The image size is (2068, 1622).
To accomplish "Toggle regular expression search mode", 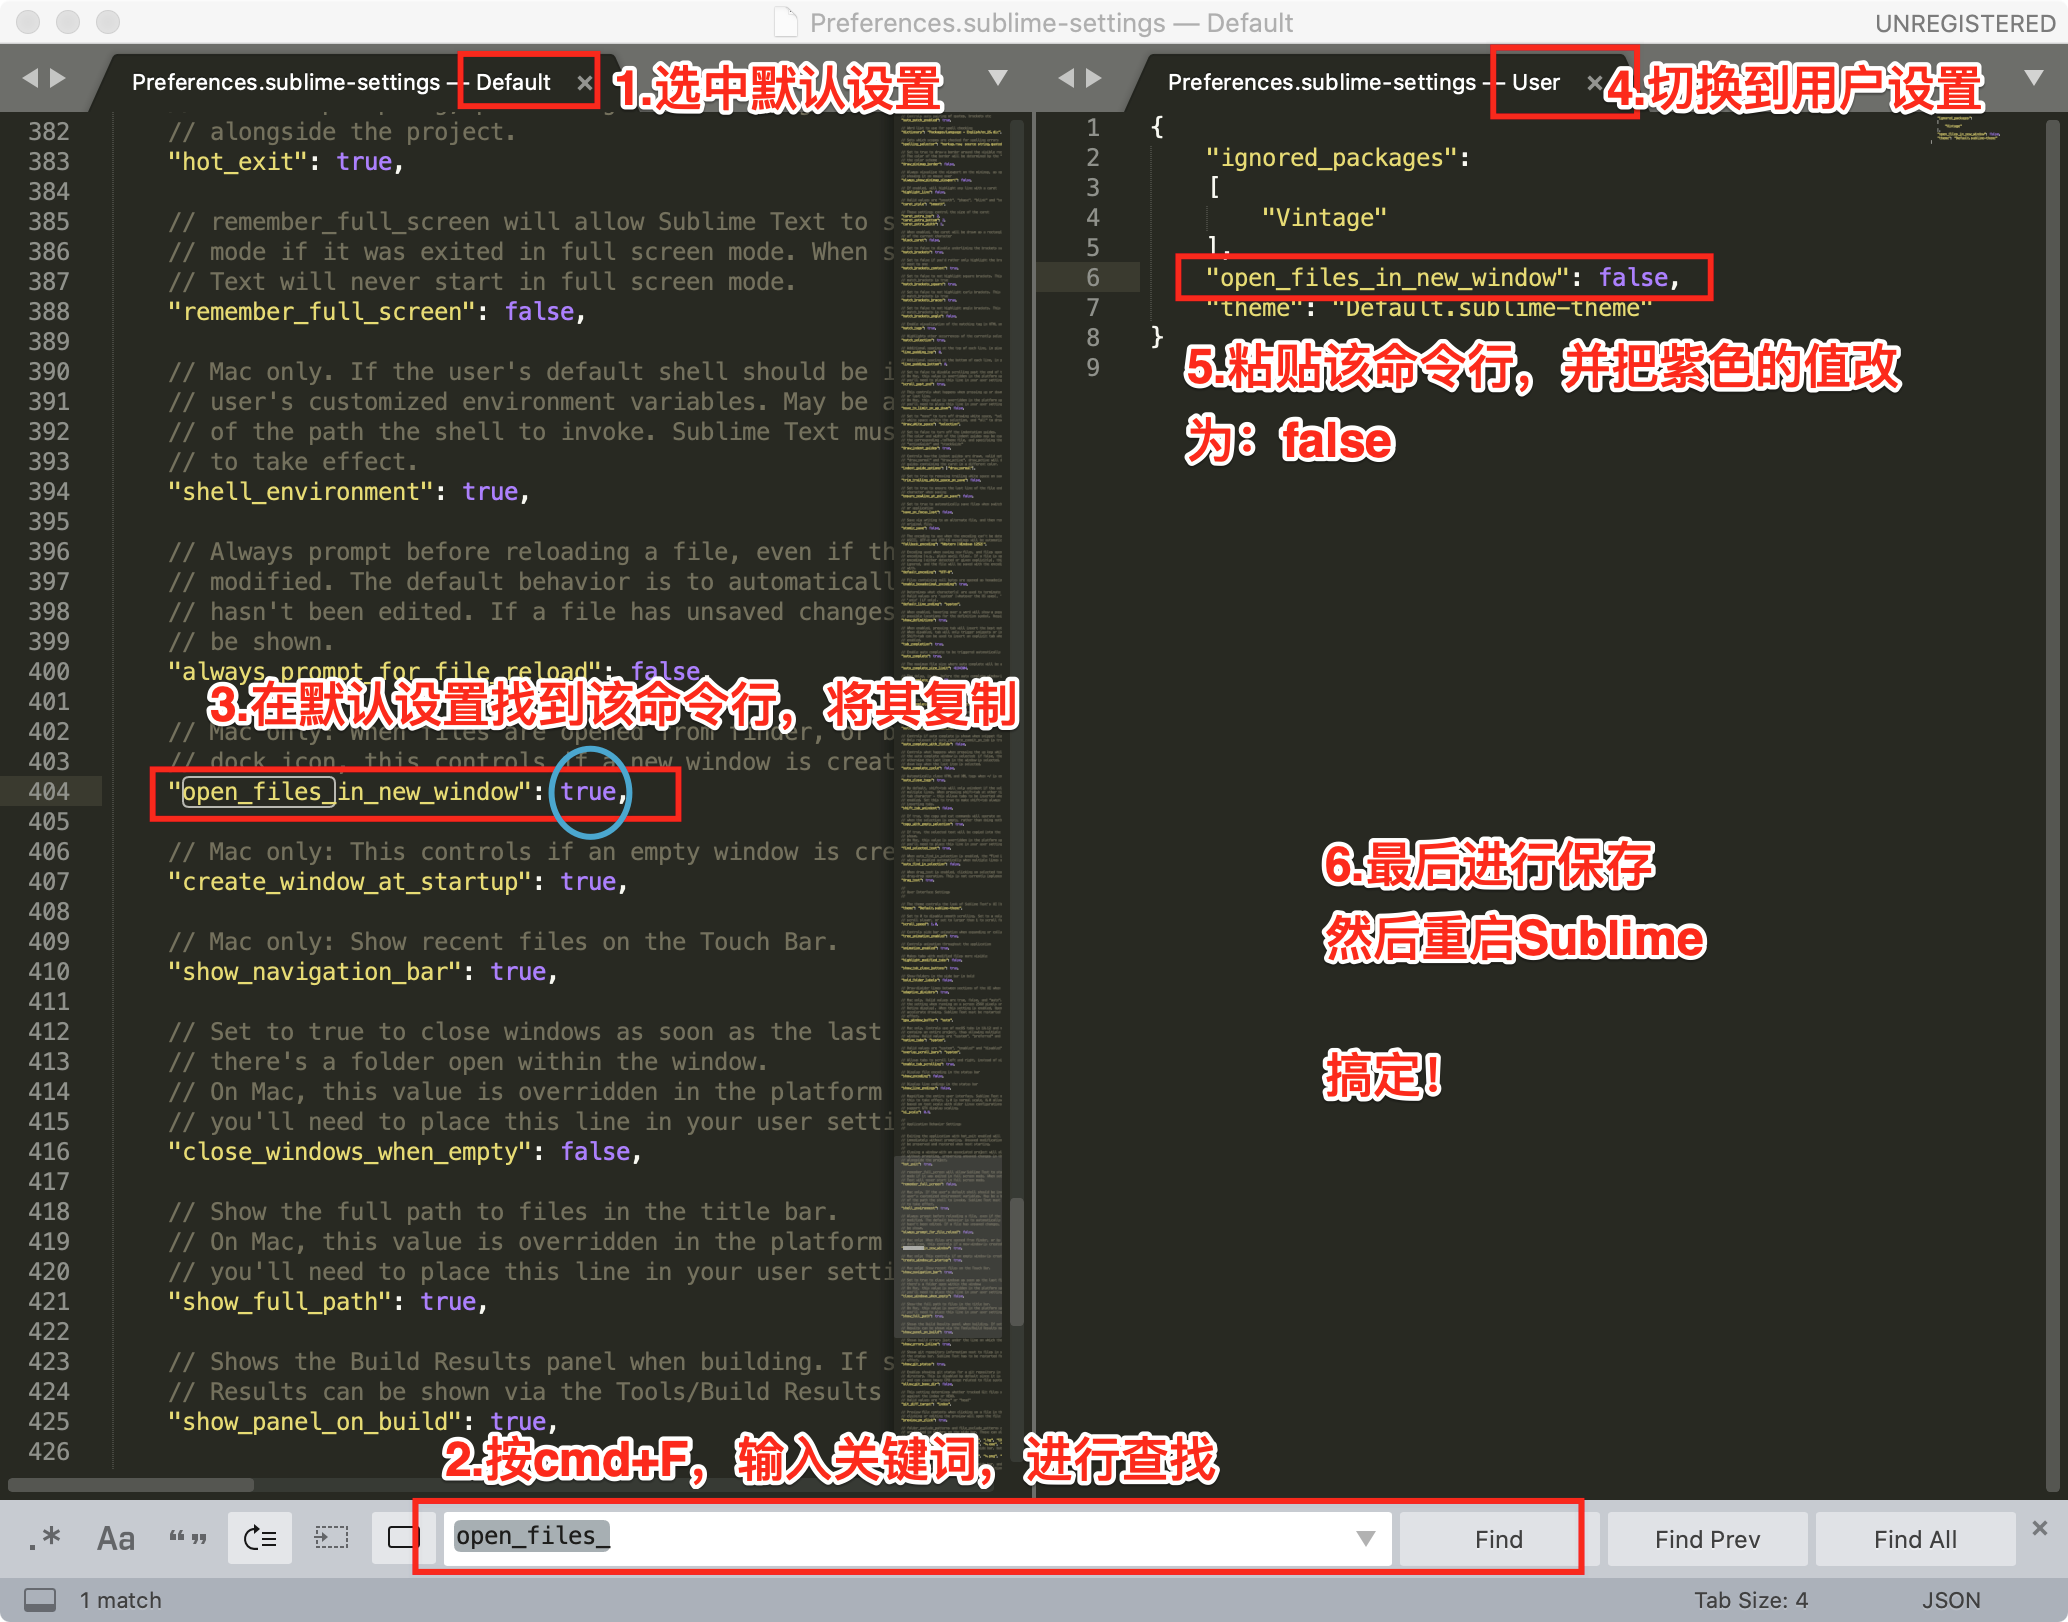I will pos(45,1538).
